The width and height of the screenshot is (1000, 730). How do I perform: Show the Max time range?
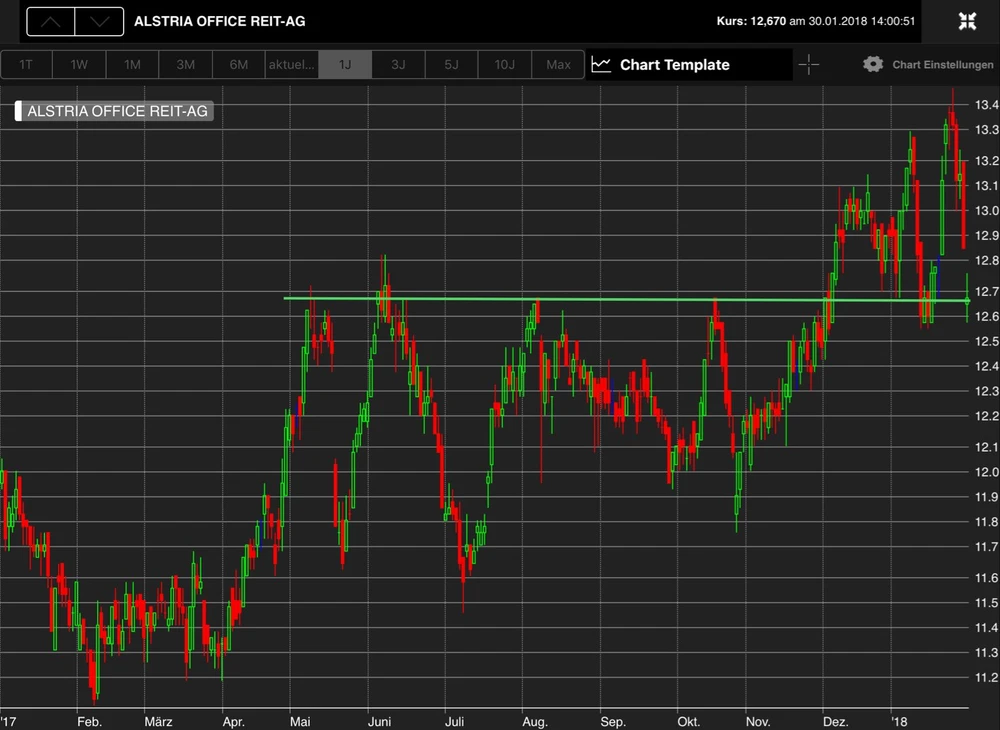(558, 65)
